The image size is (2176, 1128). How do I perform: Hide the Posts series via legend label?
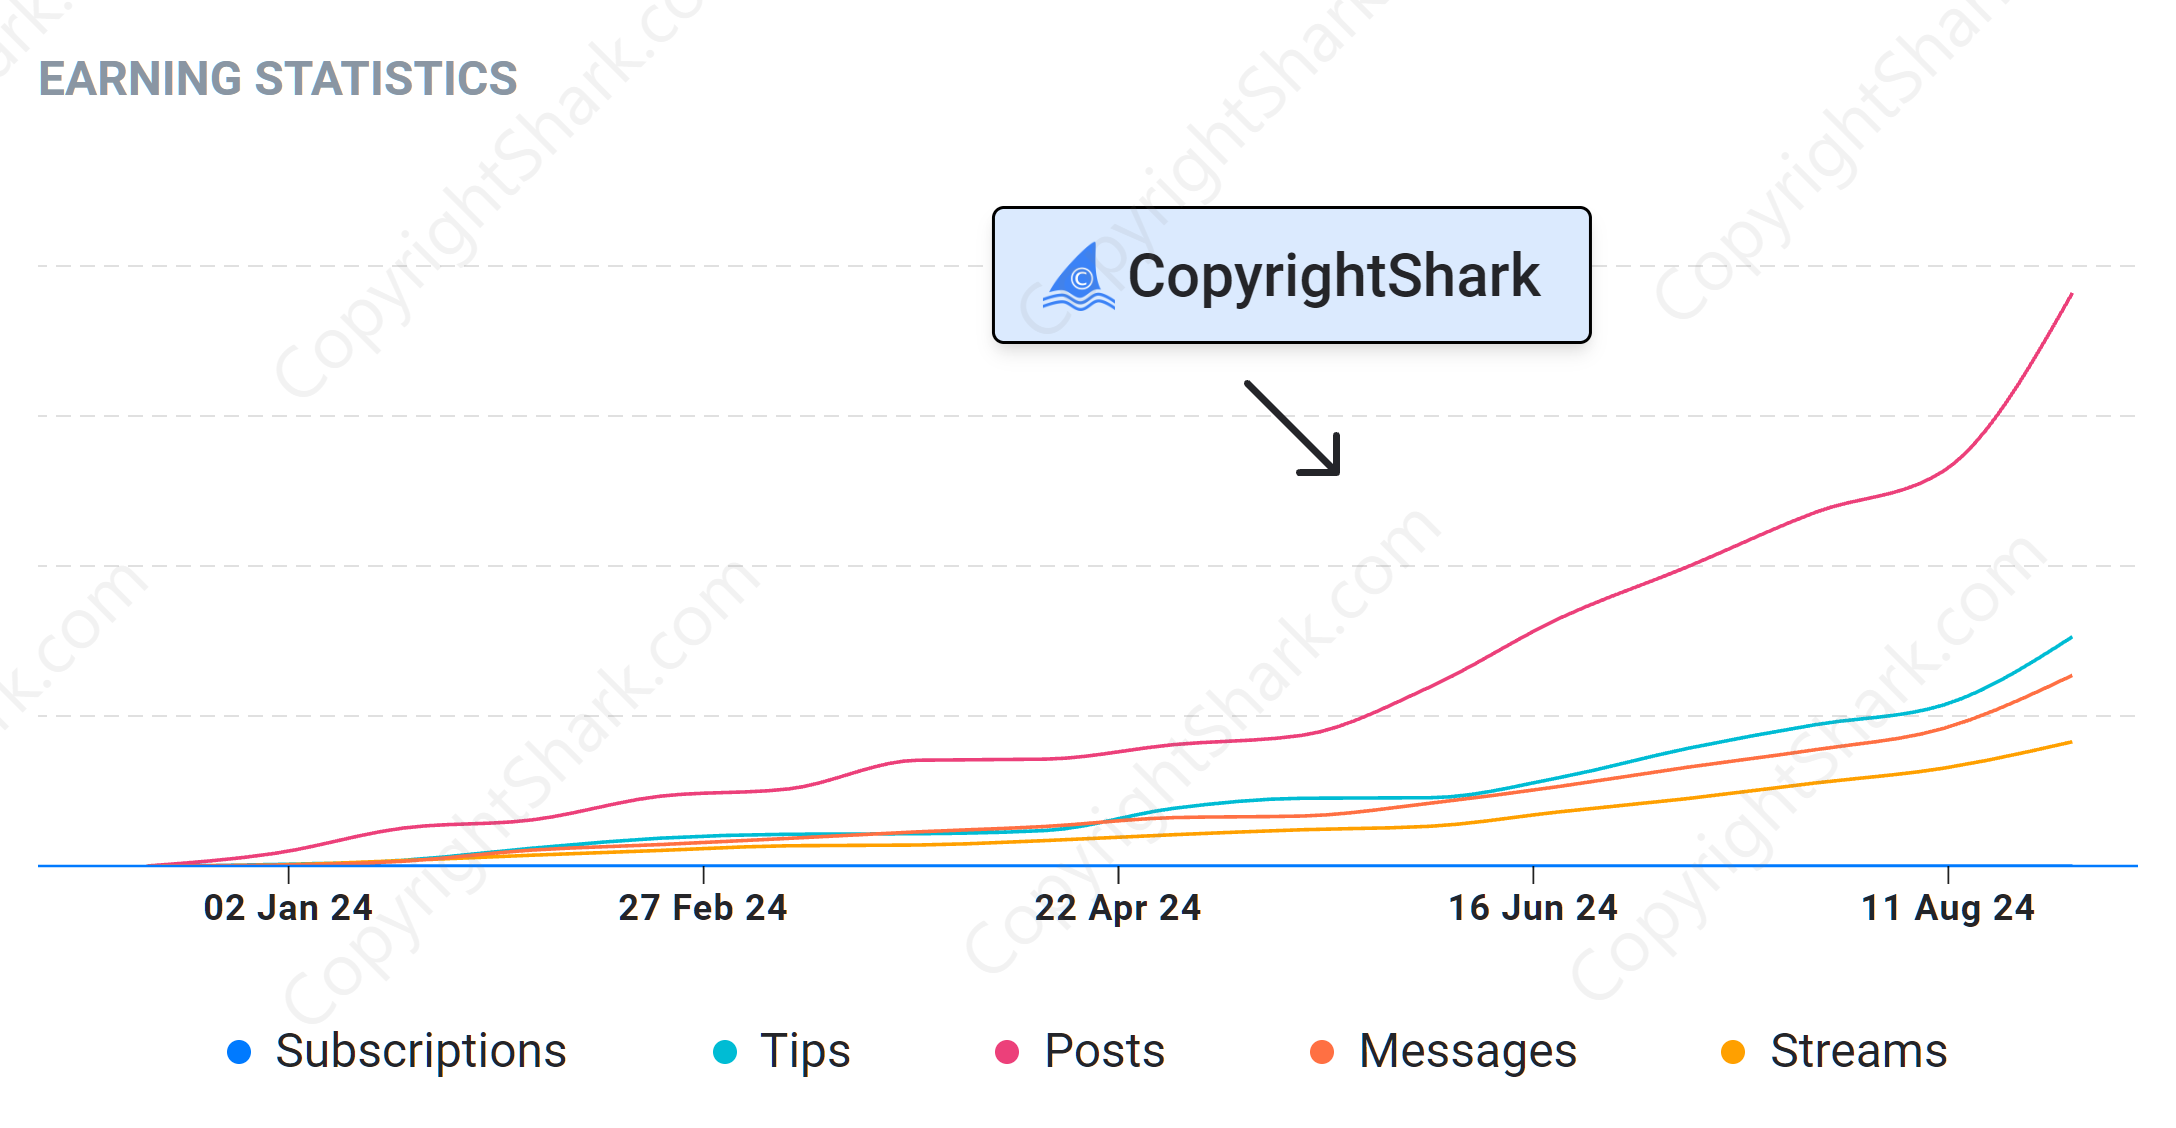coord(1104,1052)
